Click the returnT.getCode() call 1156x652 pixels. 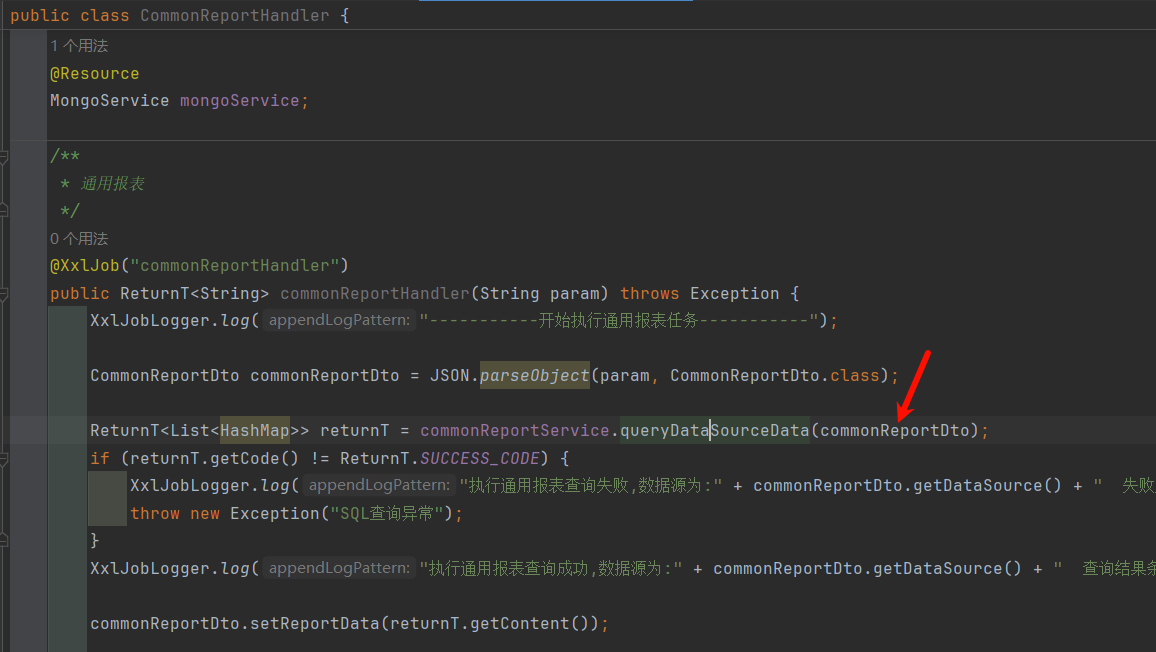point(215,458)
